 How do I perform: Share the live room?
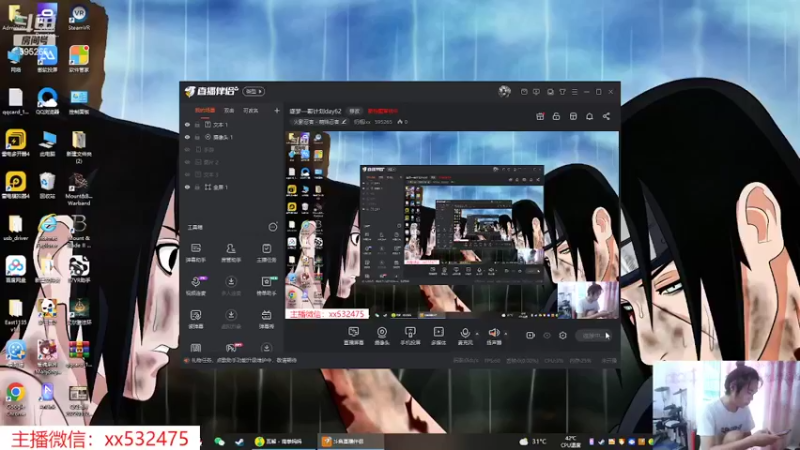[x=606, y=116]
